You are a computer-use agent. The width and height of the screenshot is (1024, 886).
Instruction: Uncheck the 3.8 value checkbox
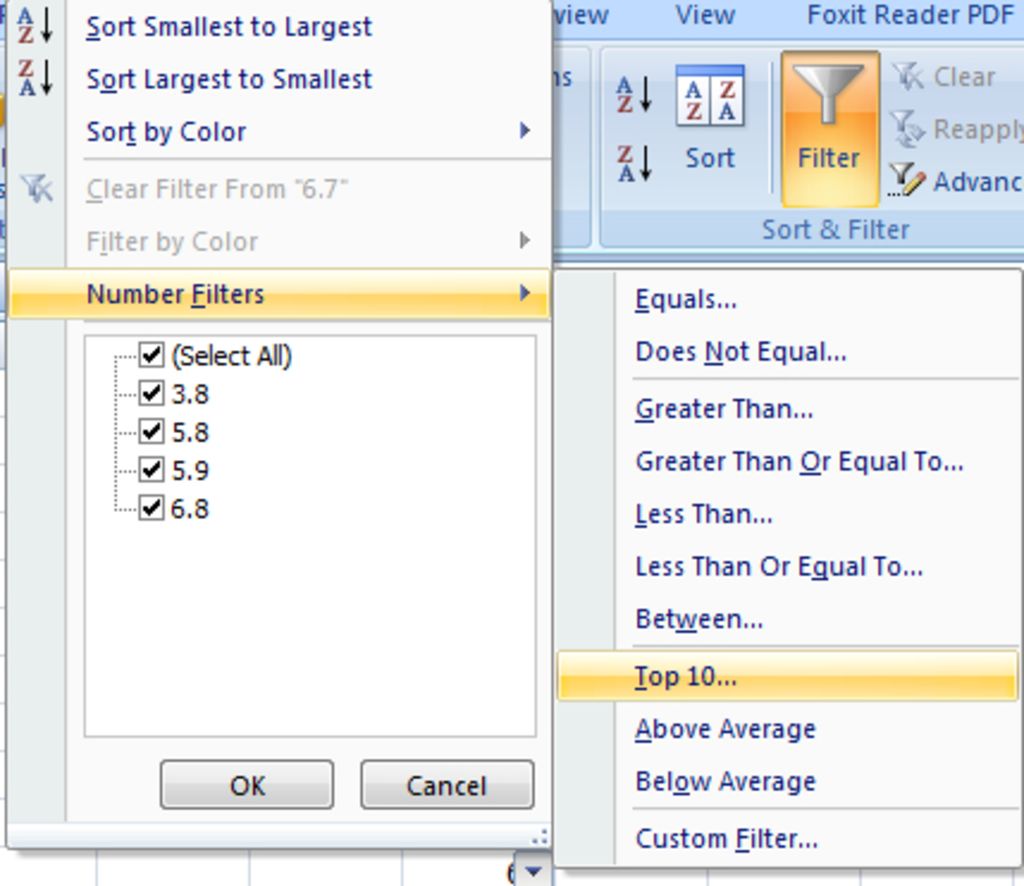click(x=152, y=394)
